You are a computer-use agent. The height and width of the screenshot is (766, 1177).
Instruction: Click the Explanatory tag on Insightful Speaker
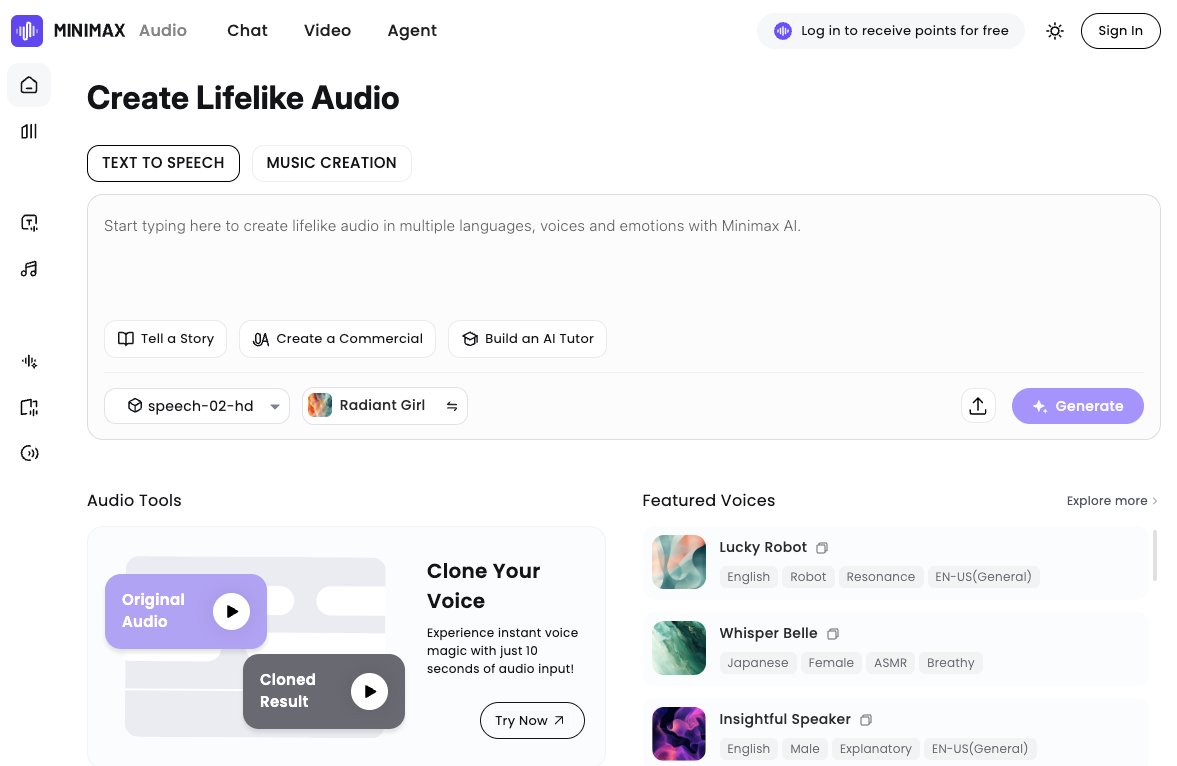875,749
